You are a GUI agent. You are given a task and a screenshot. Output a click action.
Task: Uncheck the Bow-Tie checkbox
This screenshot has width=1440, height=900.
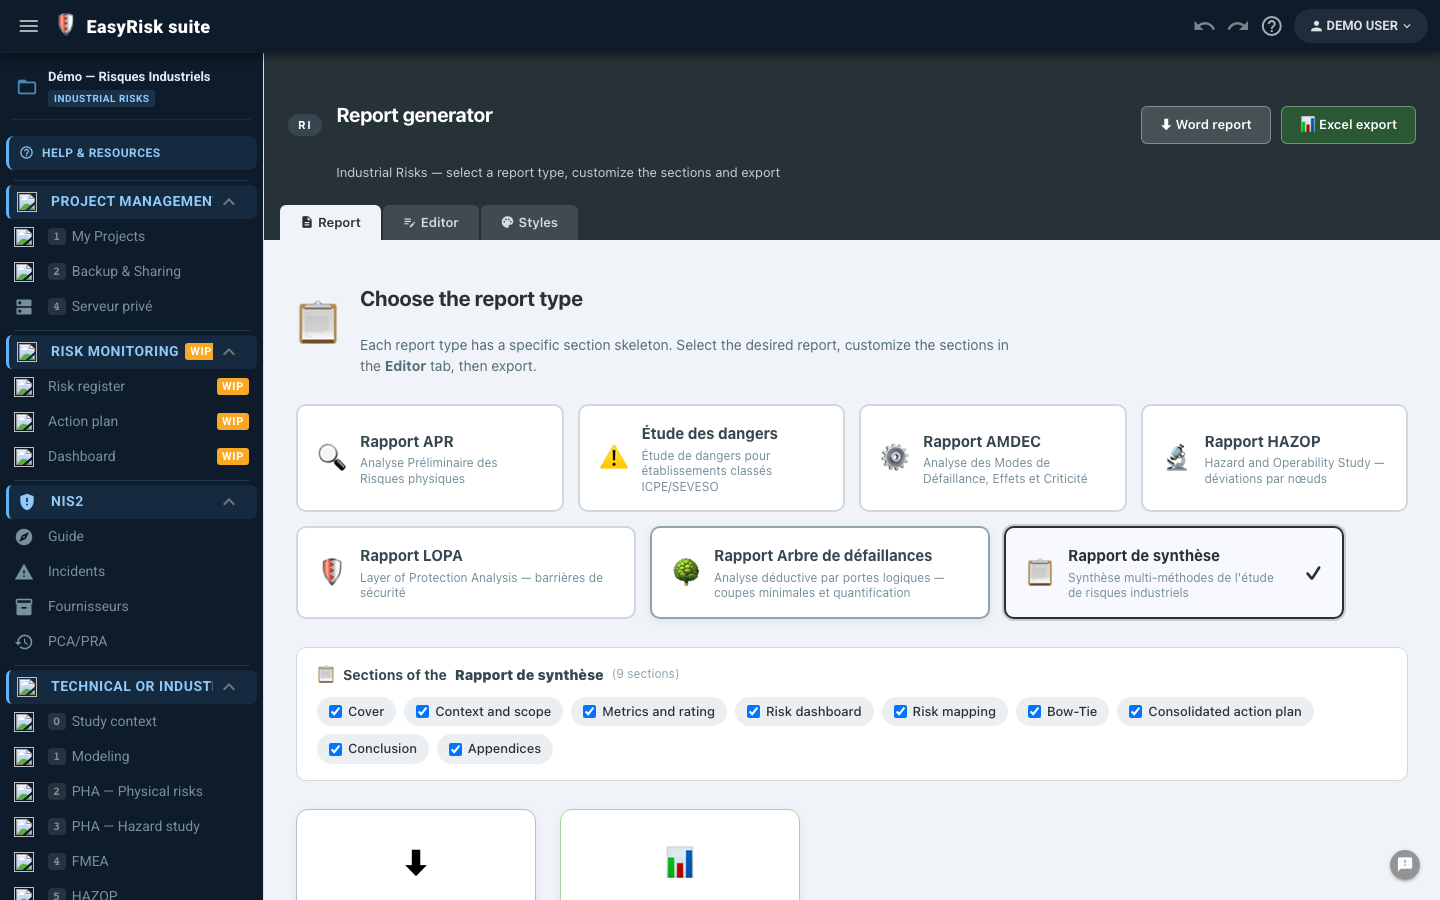[x=1035, y=712]
